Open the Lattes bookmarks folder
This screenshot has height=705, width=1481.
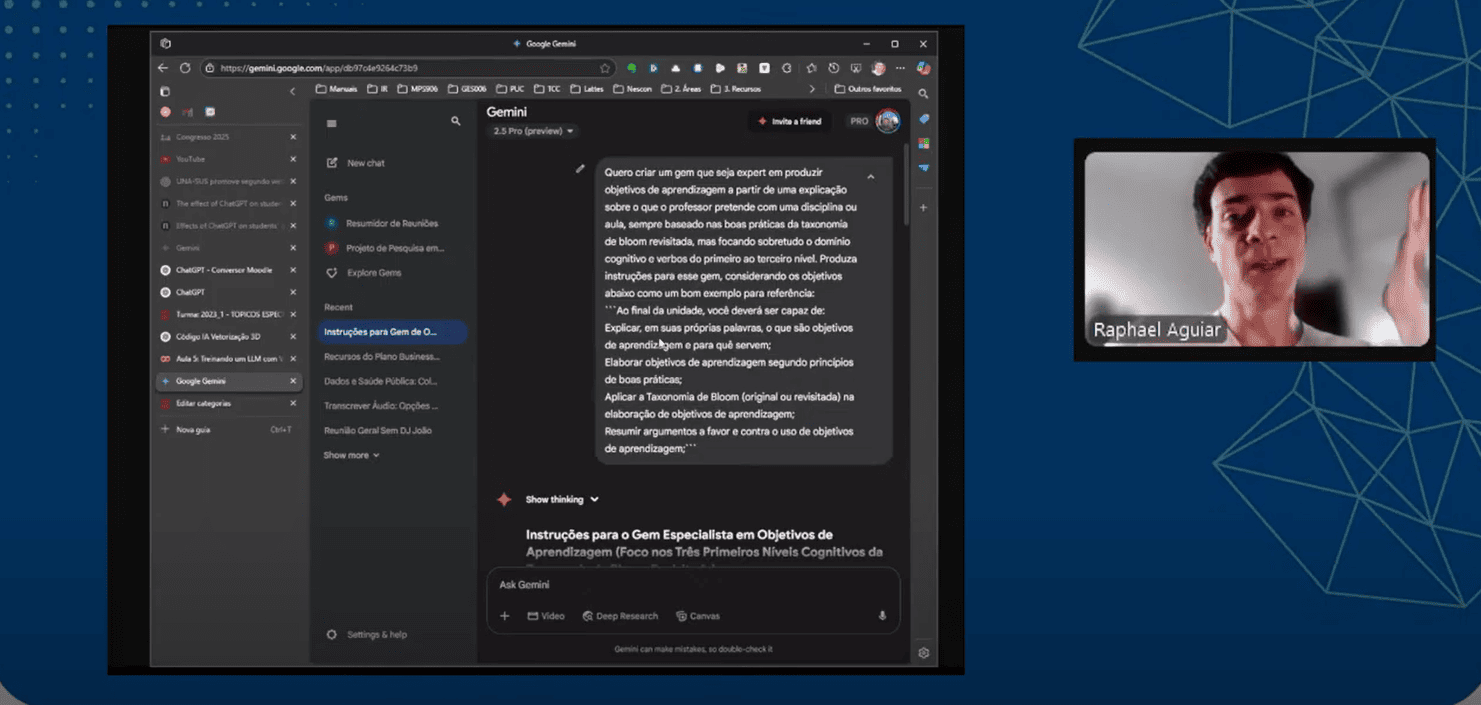(587, 89)
